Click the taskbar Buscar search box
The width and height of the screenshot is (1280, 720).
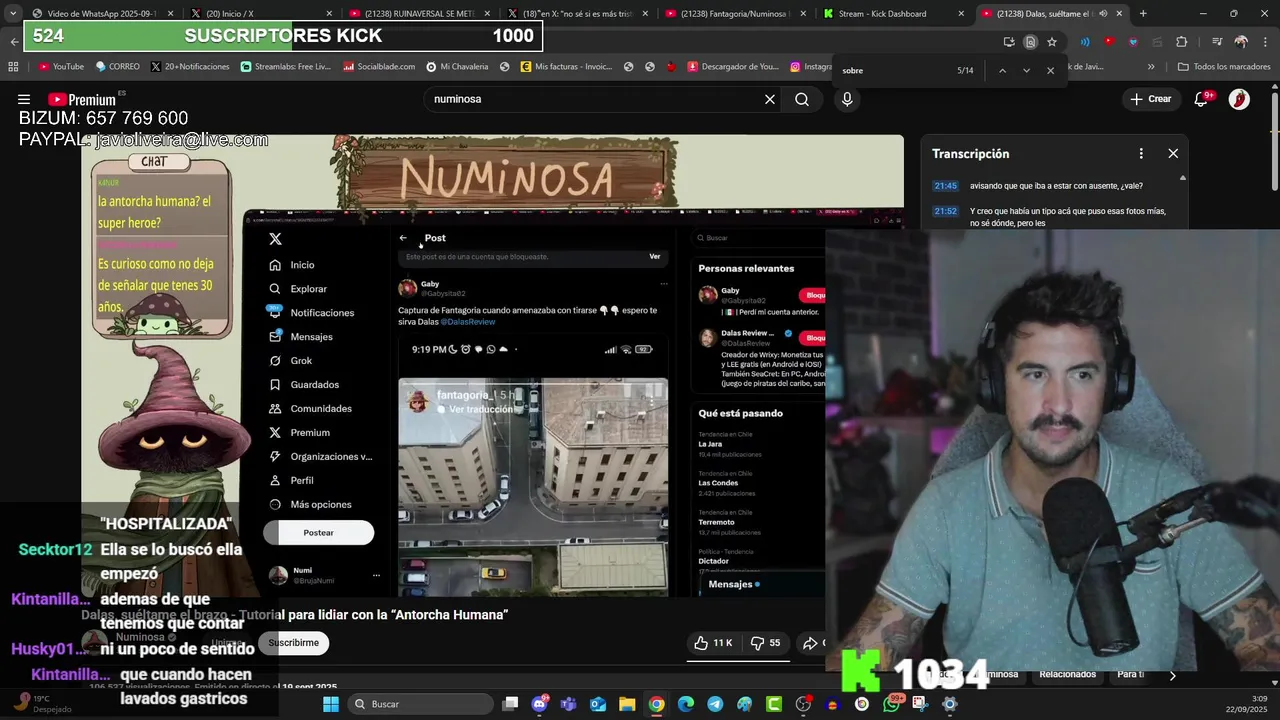click(419, 704)
